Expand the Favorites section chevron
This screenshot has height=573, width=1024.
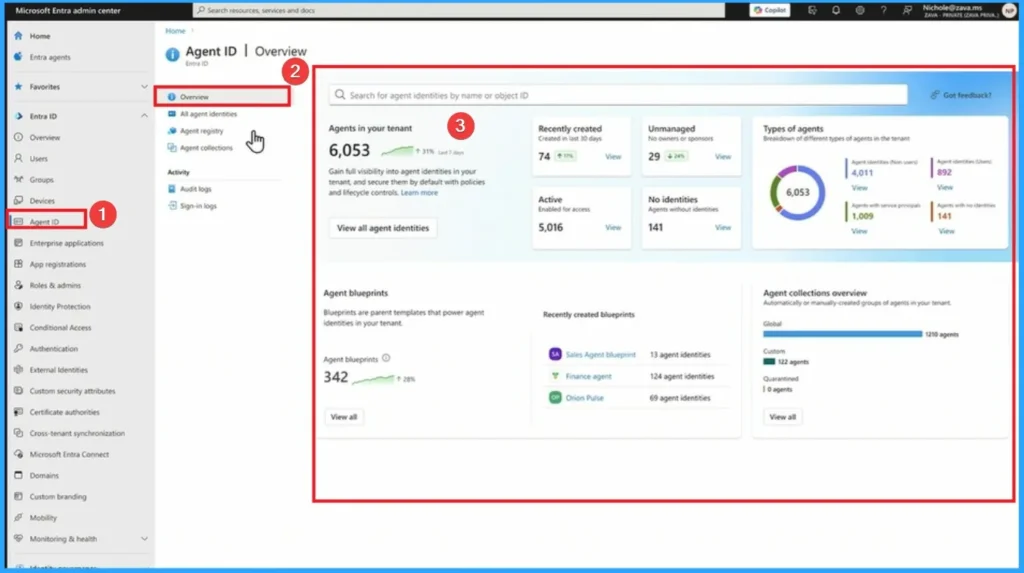pyautogui.click(x=144, y=87)
